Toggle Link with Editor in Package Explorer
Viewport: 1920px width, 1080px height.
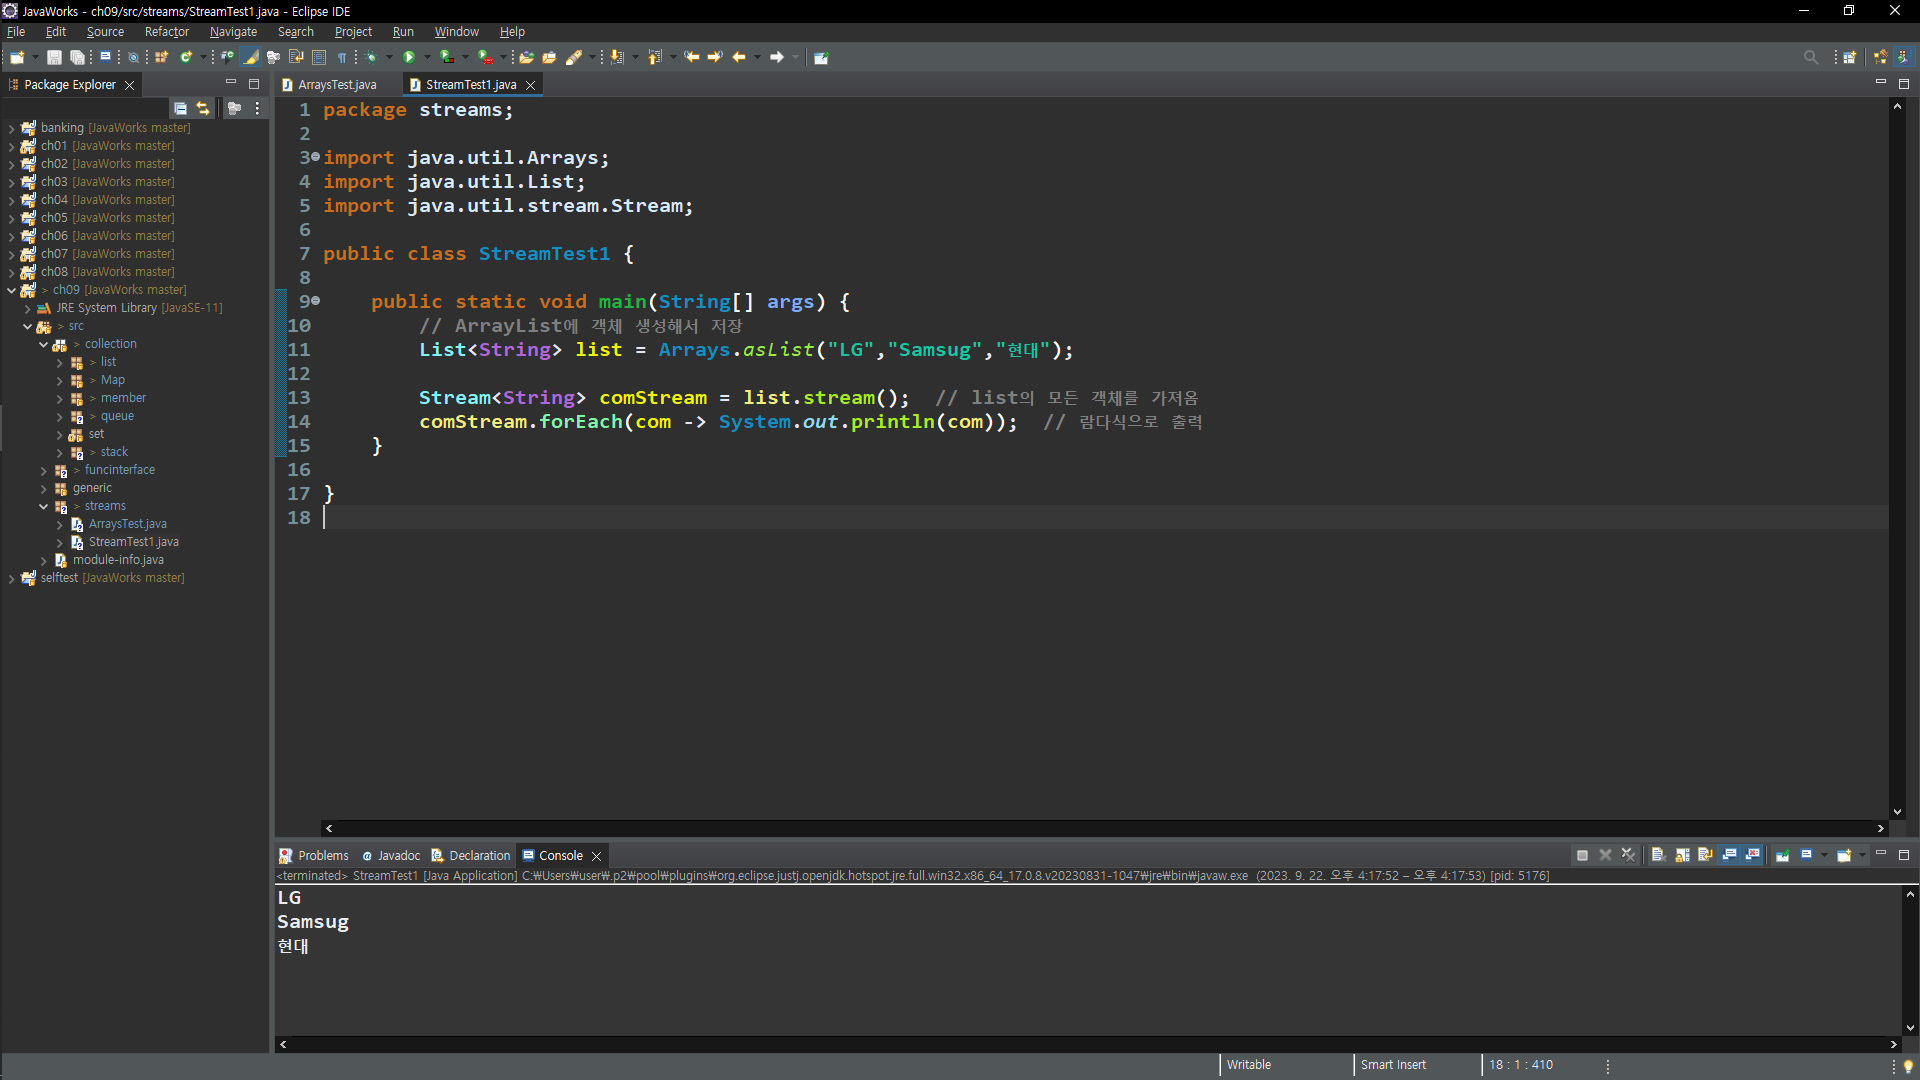[x=203, y=108]
